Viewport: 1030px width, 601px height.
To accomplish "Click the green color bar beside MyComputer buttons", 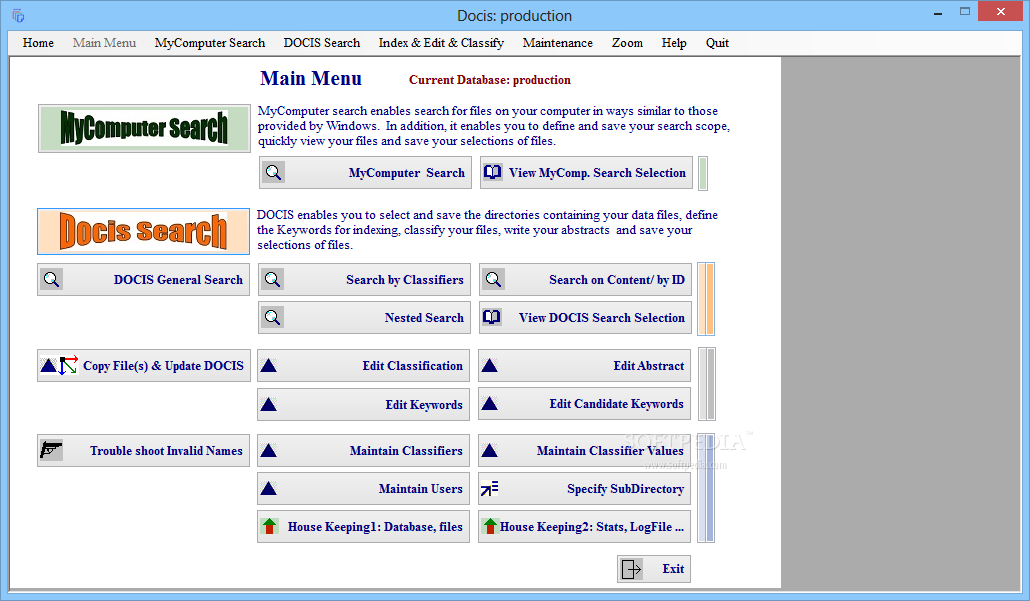I will (x=703, y=173).
